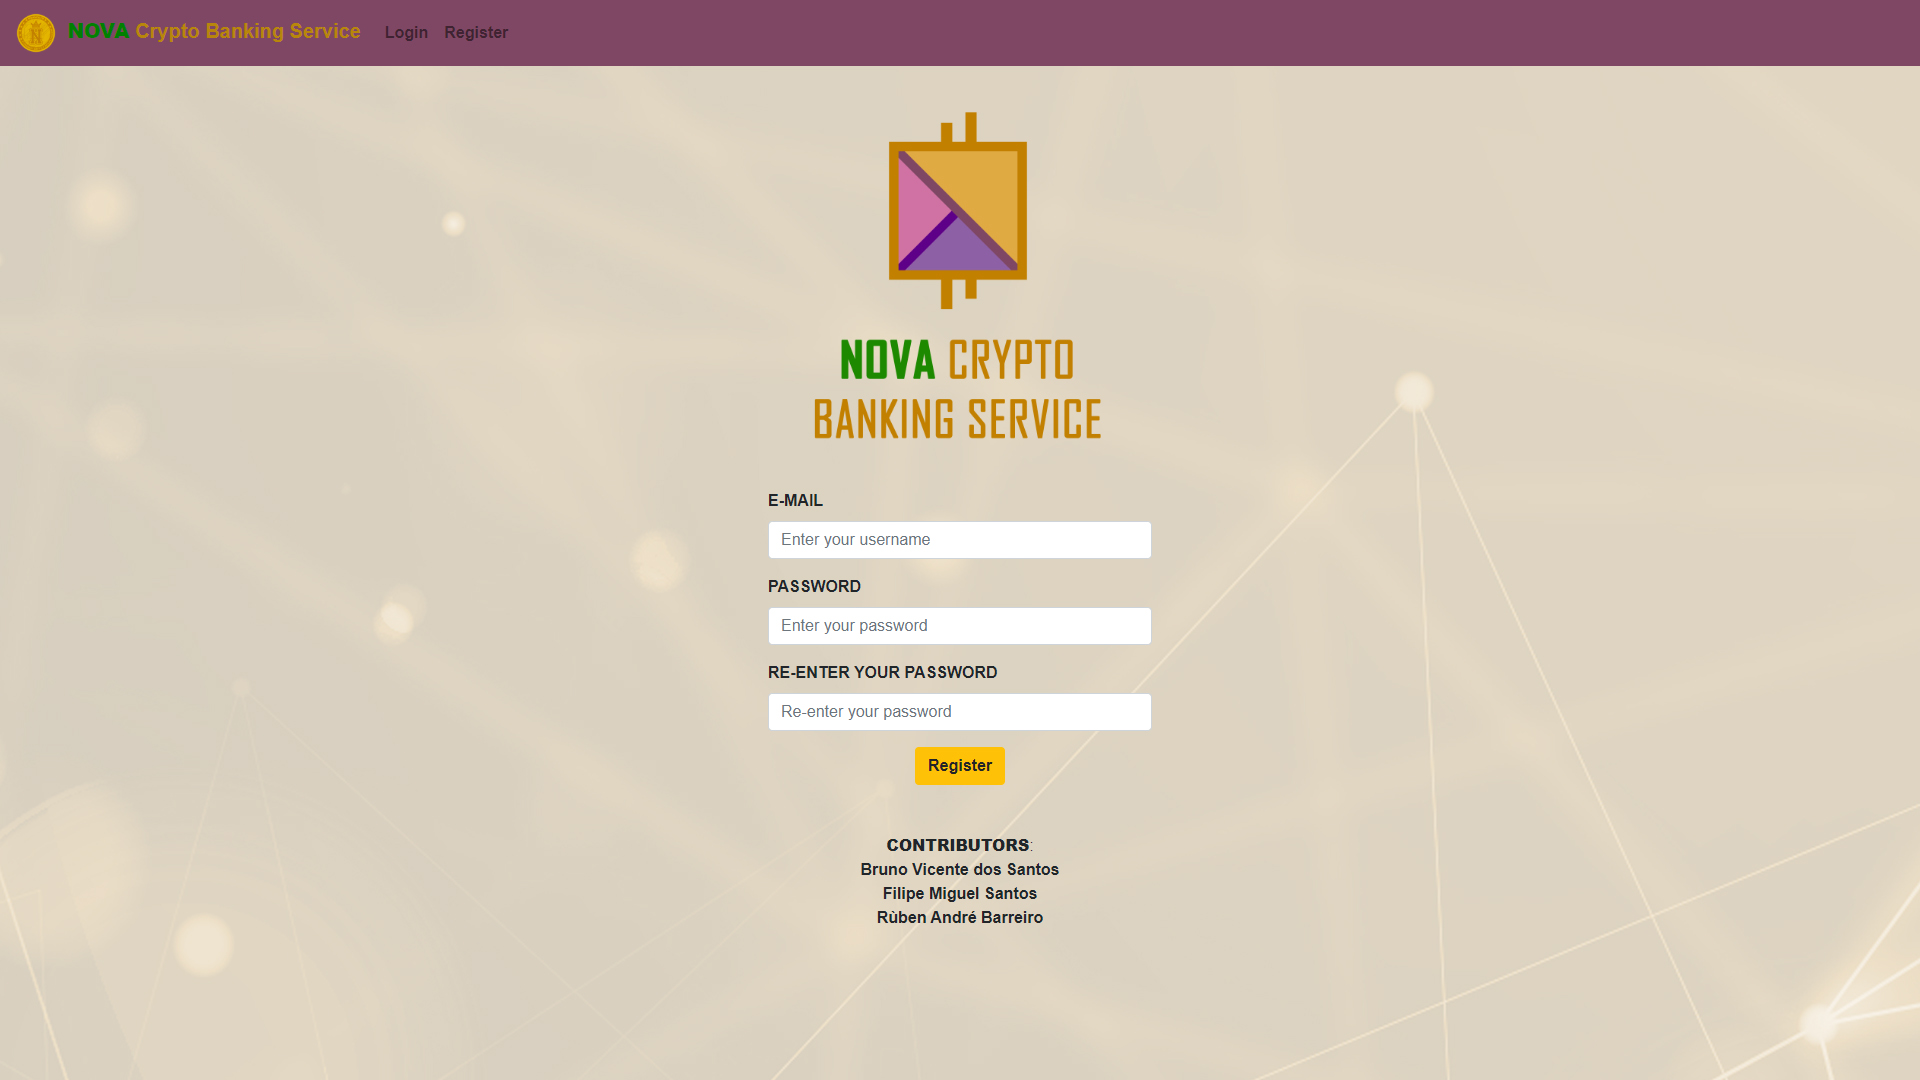Click the Bruno Vicente dos Santos contributor link
The width and height of the screenshot is (1920, 1080).
(x=959, y=869)
